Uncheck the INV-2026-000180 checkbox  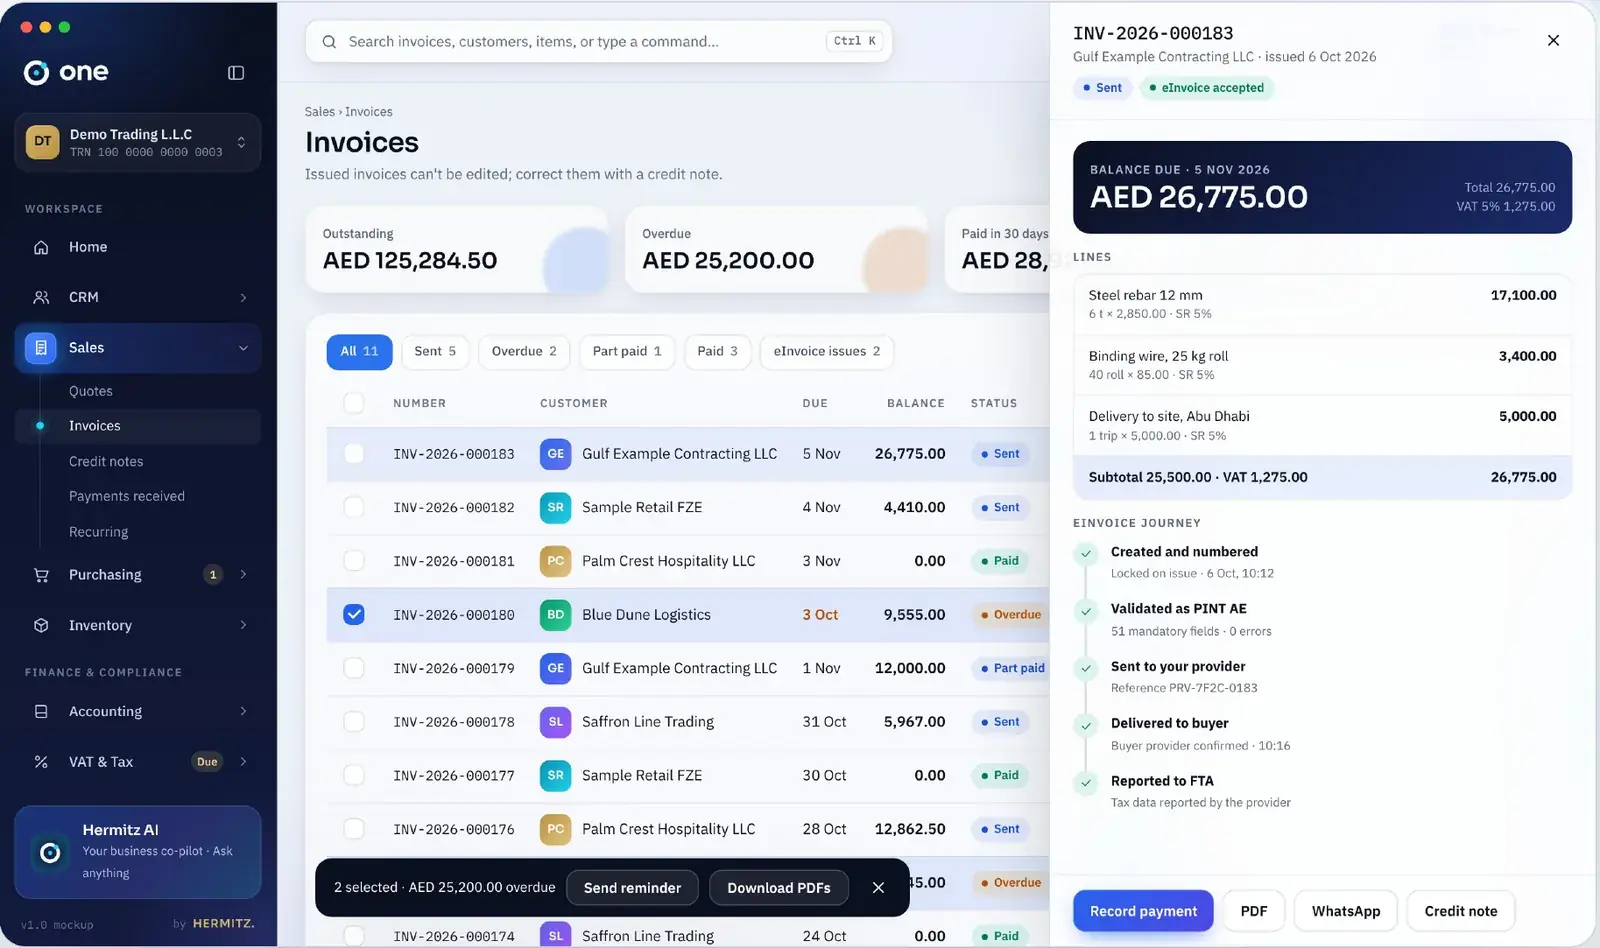[354, 615]
